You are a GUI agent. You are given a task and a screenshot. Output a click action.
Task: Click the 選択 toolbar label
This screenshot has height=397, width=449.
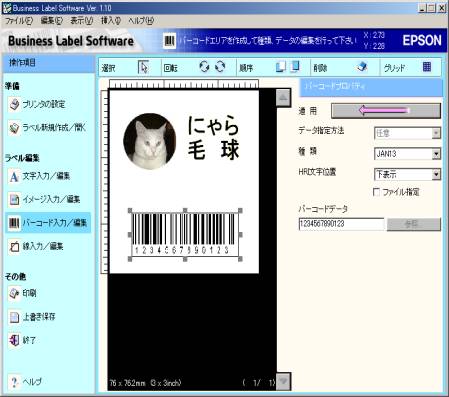(x=108, y=68)
